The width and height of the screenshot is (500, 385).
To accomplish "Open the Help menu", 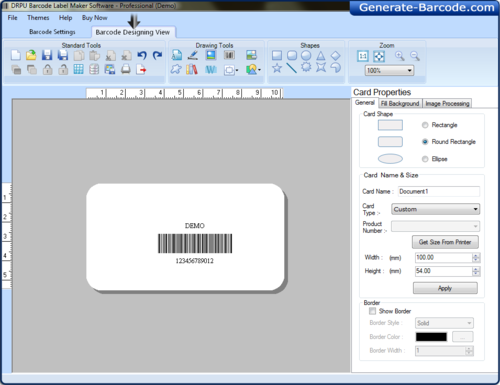I will pos(65,18).
